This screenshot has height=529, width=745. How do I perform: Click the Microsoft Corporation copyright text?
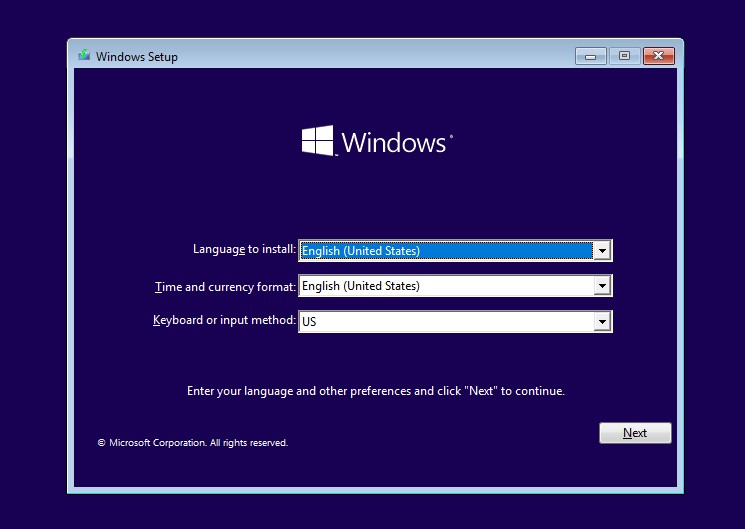tap(193, 443)
